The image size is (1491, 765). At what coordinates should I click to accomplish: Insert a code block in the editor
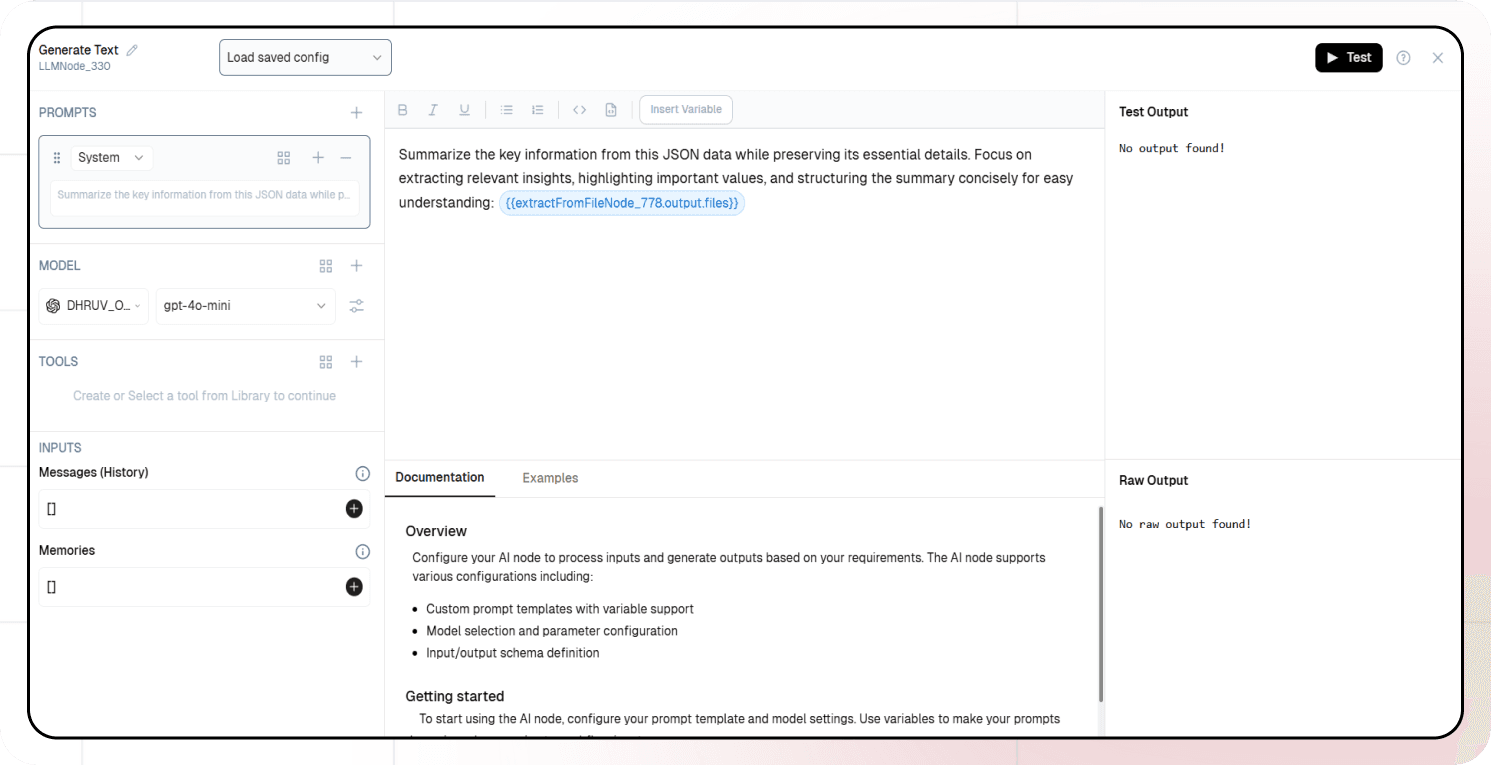(x=579, y=109)
